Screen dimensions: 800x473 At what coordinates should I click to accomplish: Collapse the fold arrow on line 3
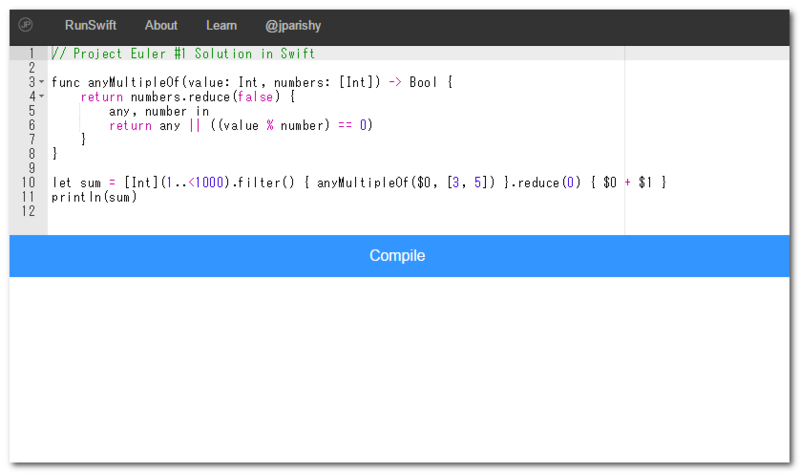[x=42, y=82]
